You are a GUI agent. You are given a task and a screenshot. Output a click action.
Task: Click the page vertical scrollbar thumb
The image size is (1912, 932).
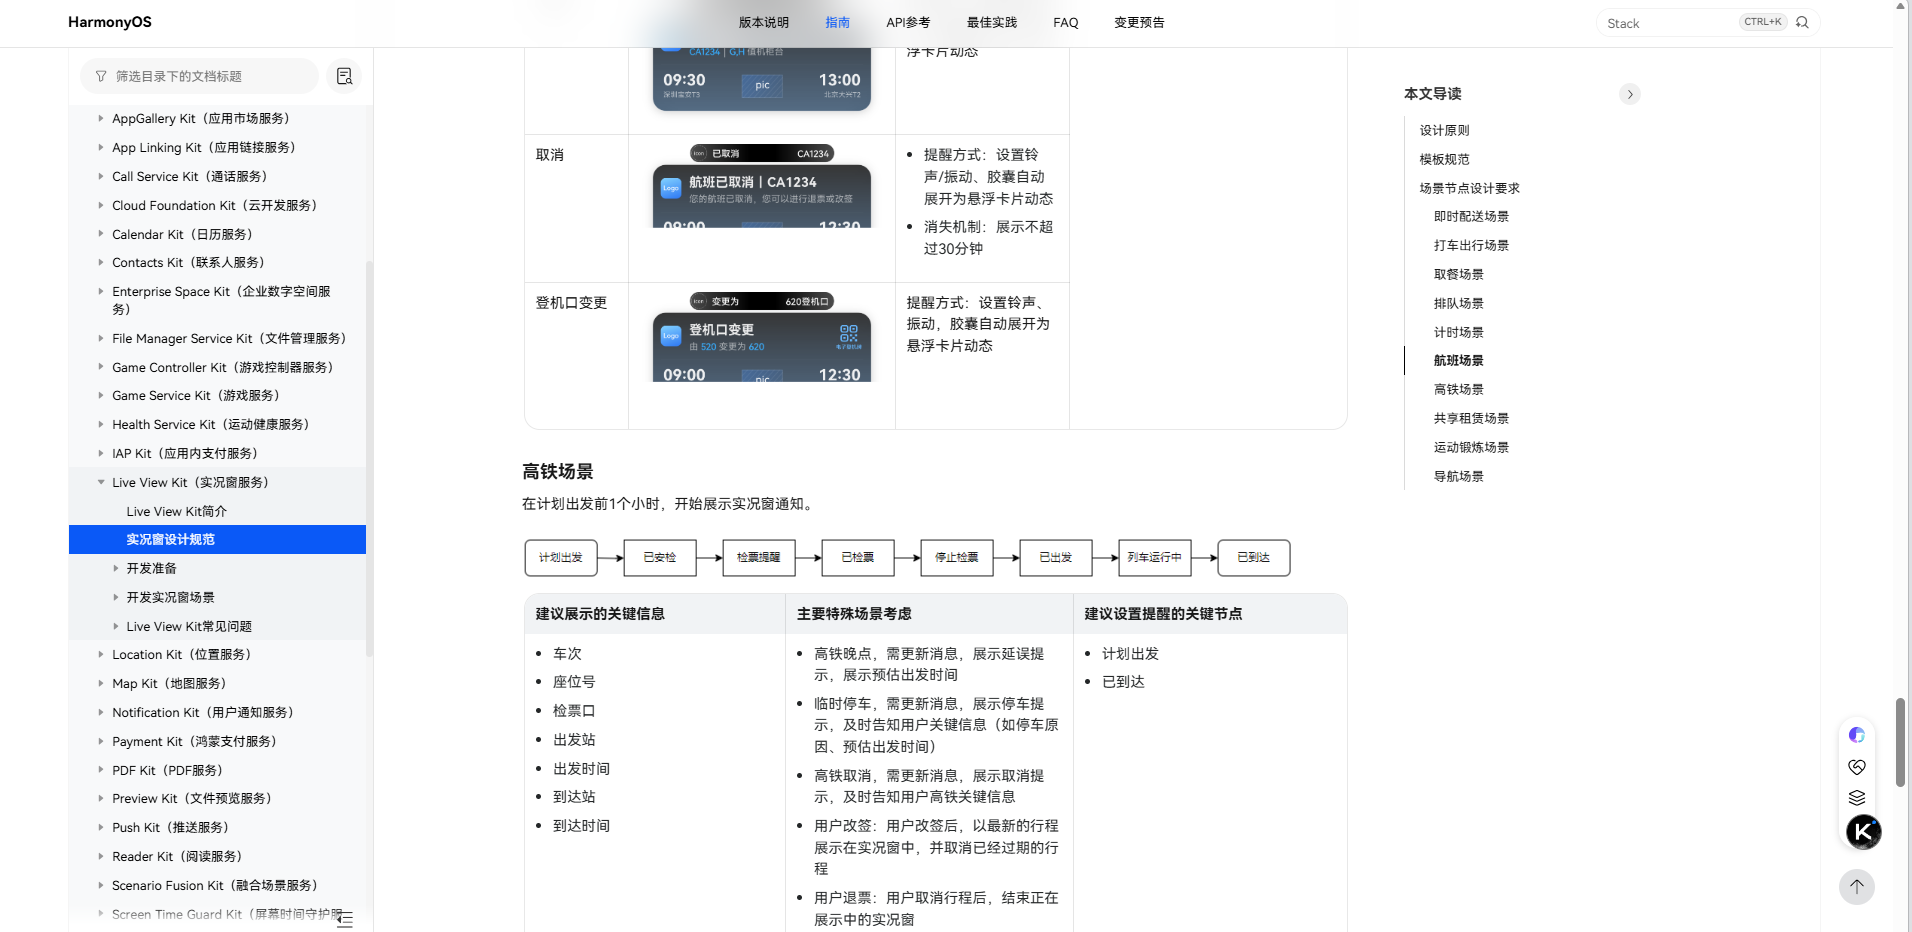(x=1900, y=742)
